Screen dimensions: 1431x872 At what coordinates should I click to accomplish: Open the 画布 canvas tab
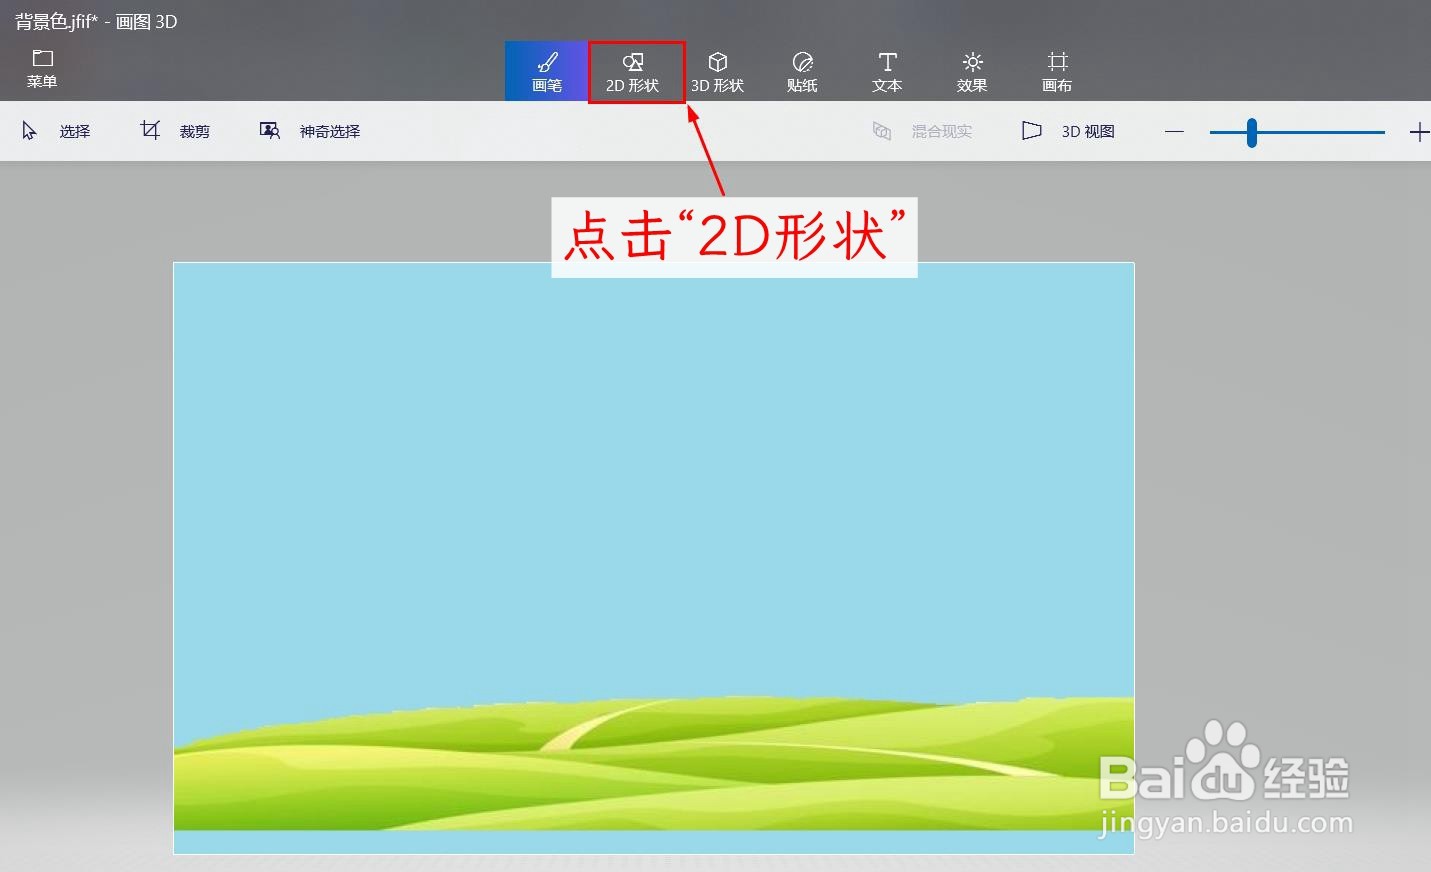pos(1057,71)
